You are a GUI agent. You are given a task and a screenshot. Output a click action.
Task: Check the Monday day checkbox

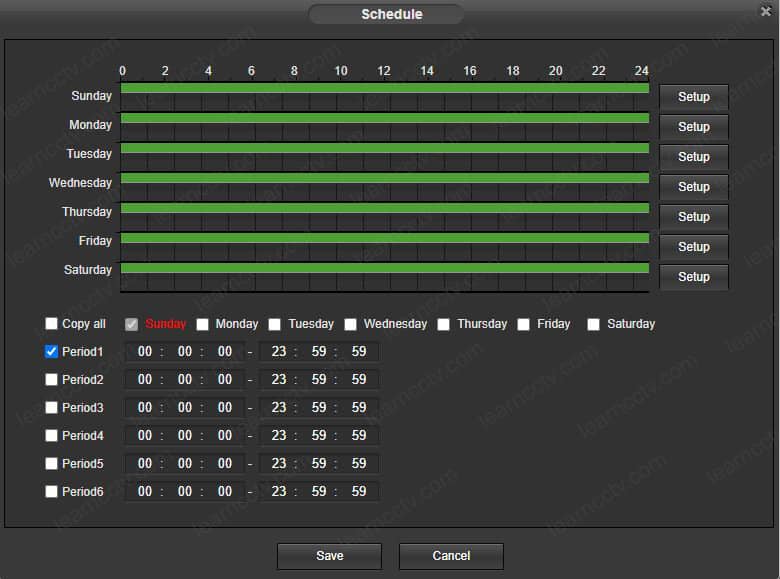[x=203, y=324]
